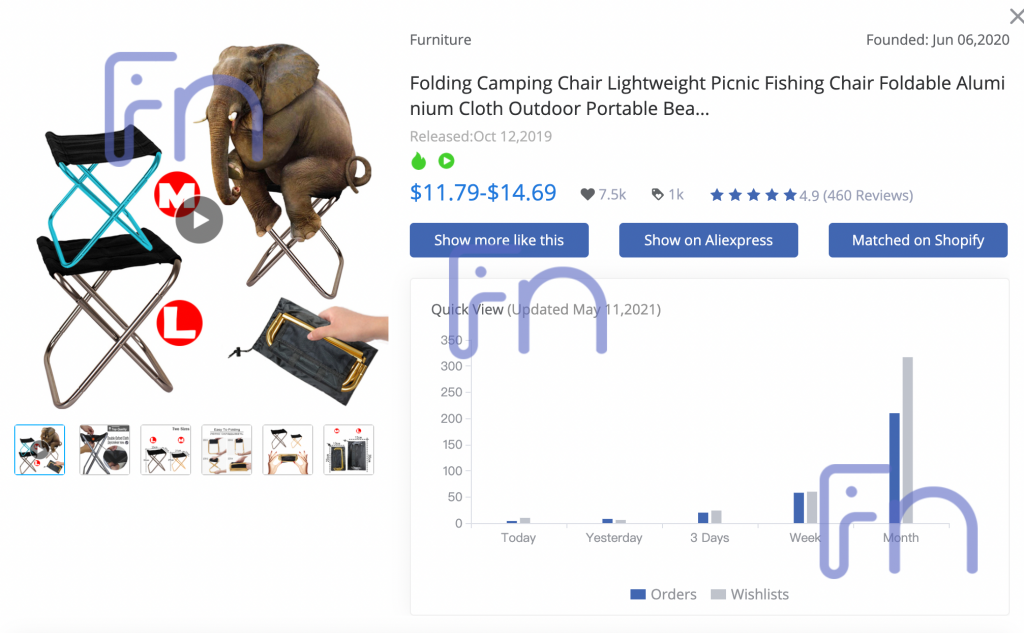The height and width of the screenshot is (633, 1024).
Task: Select third thumbnail showing two sizes
Action: (x=166, y=449)
